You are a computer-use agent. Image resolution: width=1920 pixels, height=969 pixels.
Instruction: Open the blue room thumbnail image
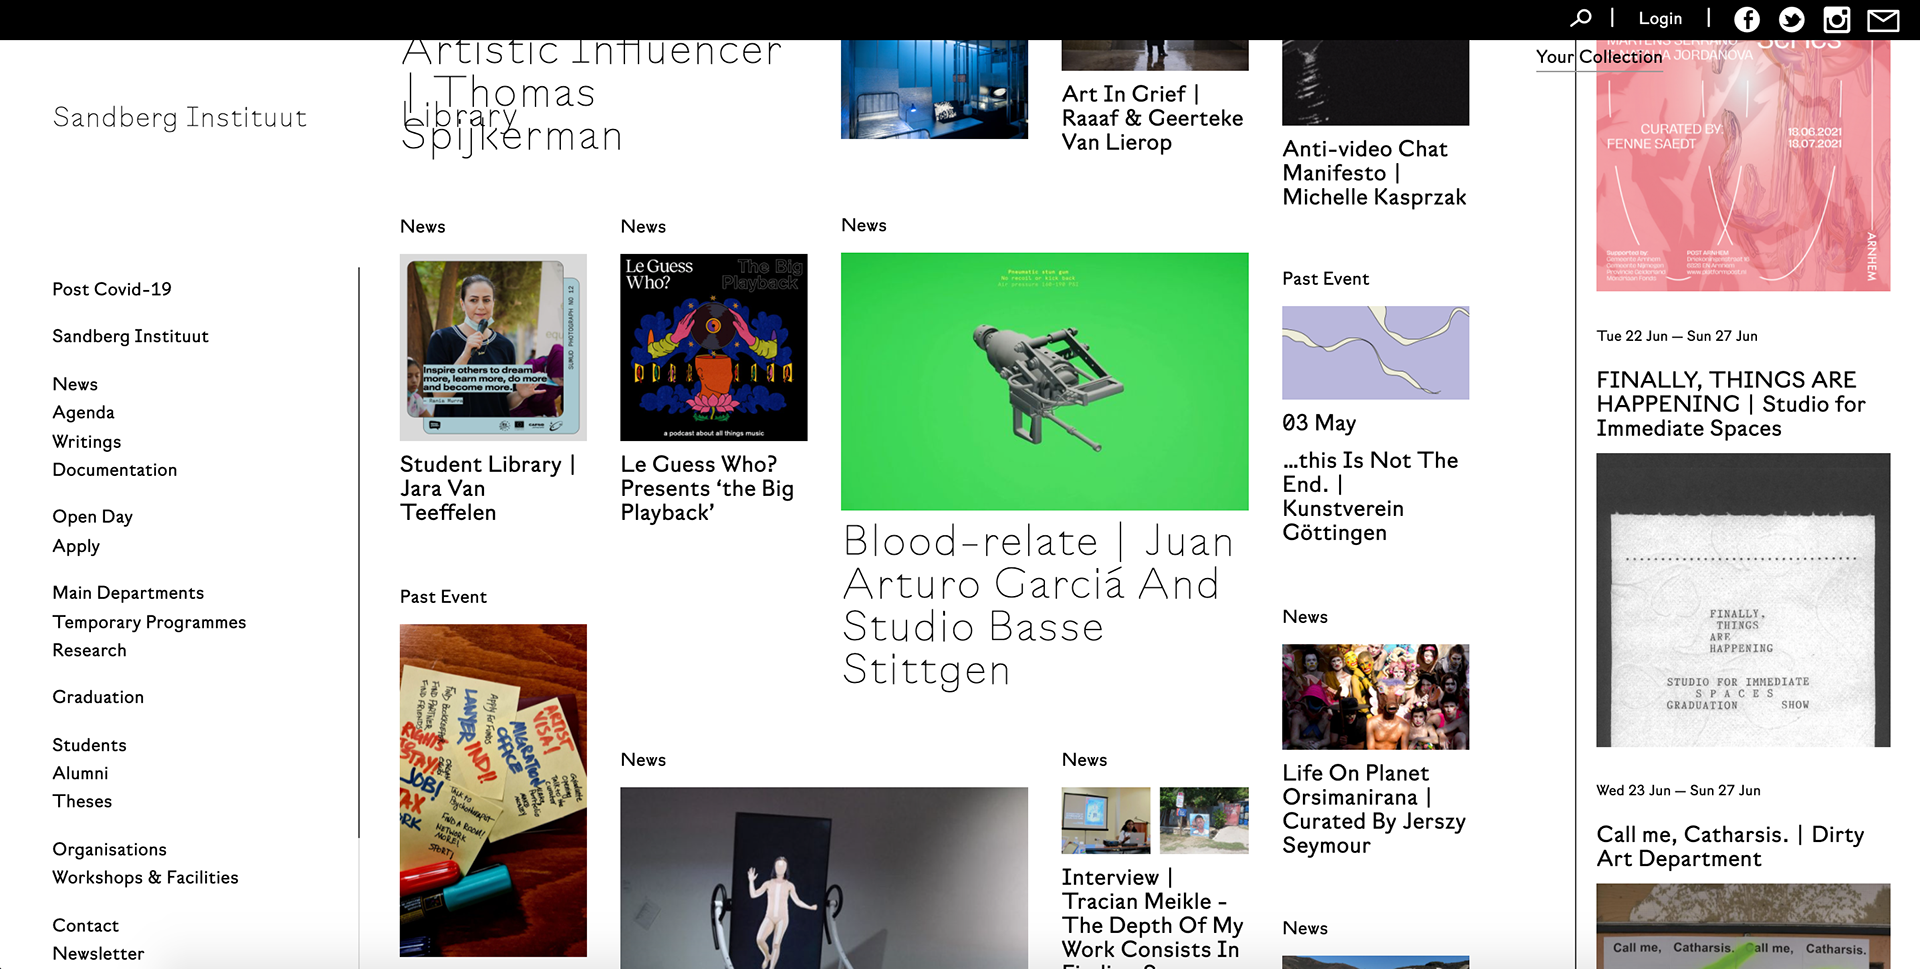point(934,89)
